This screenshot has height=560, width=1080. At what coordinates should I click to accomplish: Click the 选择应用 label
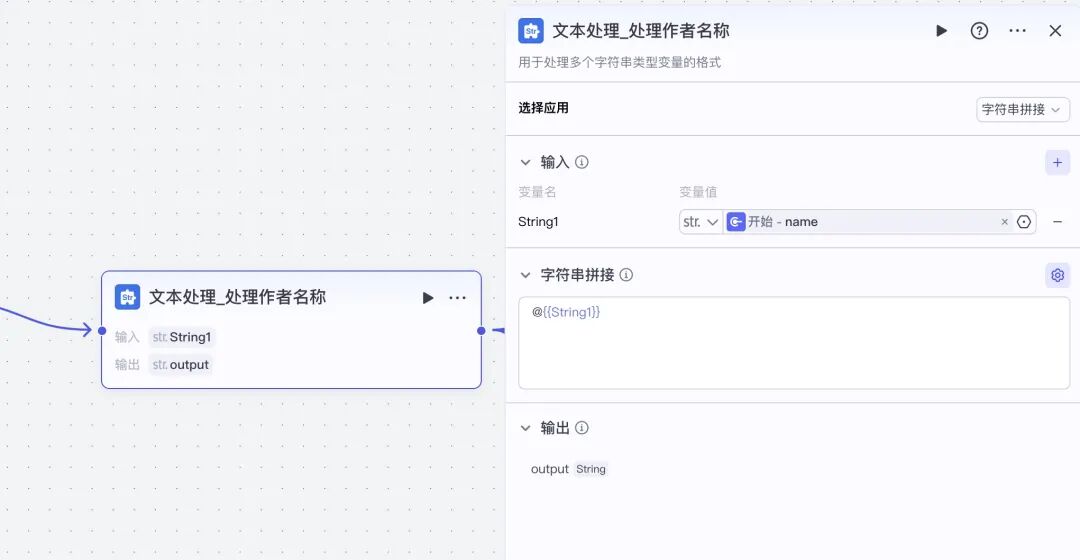pyautogui.click(x=543, y=108)
